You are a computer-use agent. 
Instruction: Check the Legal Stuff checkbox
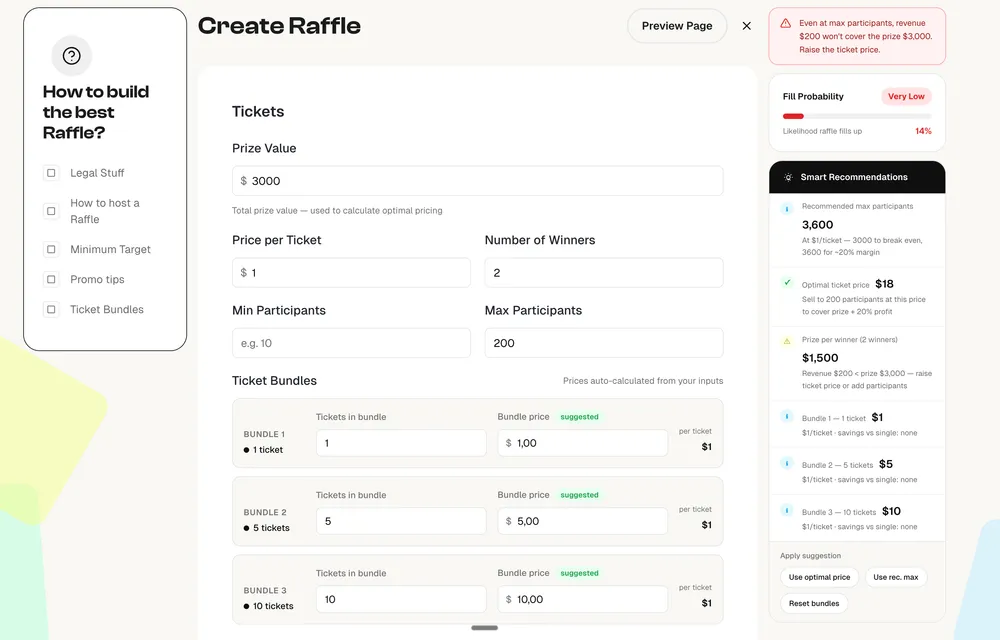[x=51, y=173]
